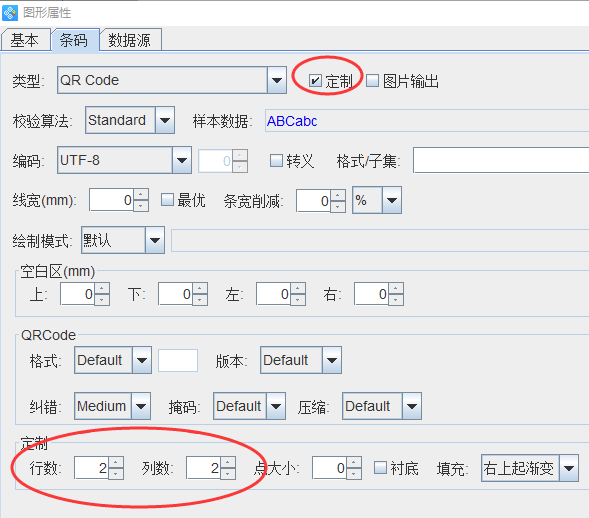Uncheck the 定制 checkbox

point(315,80)
